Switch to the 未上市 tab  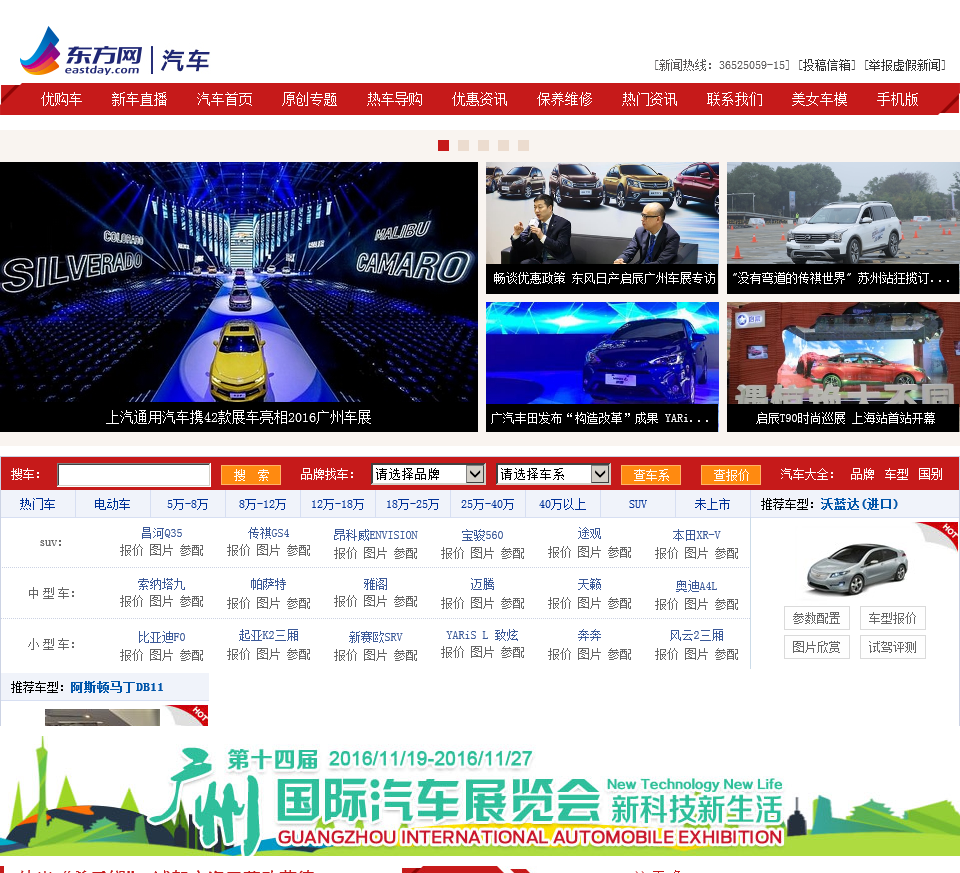coord(713,504)
